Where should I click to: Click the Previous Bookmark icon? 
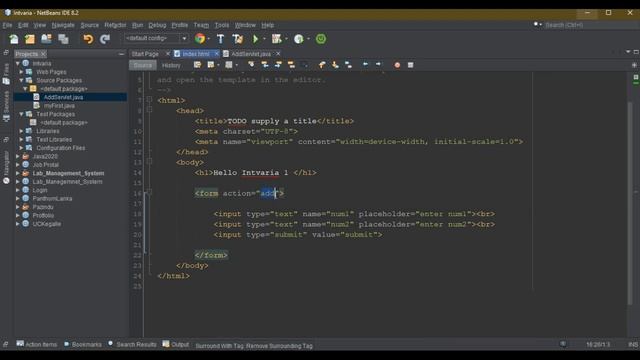click(322, 65)
